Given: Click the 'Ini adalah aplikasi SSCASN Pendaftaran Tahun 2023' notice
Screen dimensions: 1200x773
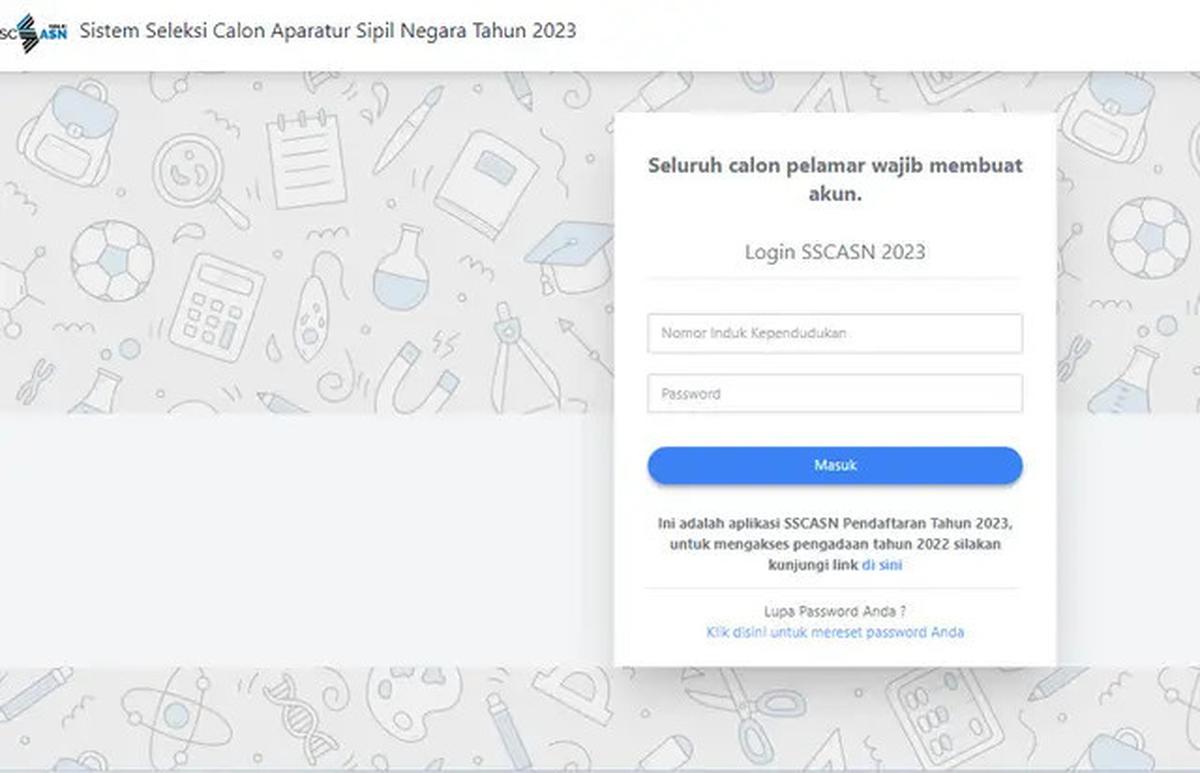Looking at the screenshot, I should [x=835, y=544].
